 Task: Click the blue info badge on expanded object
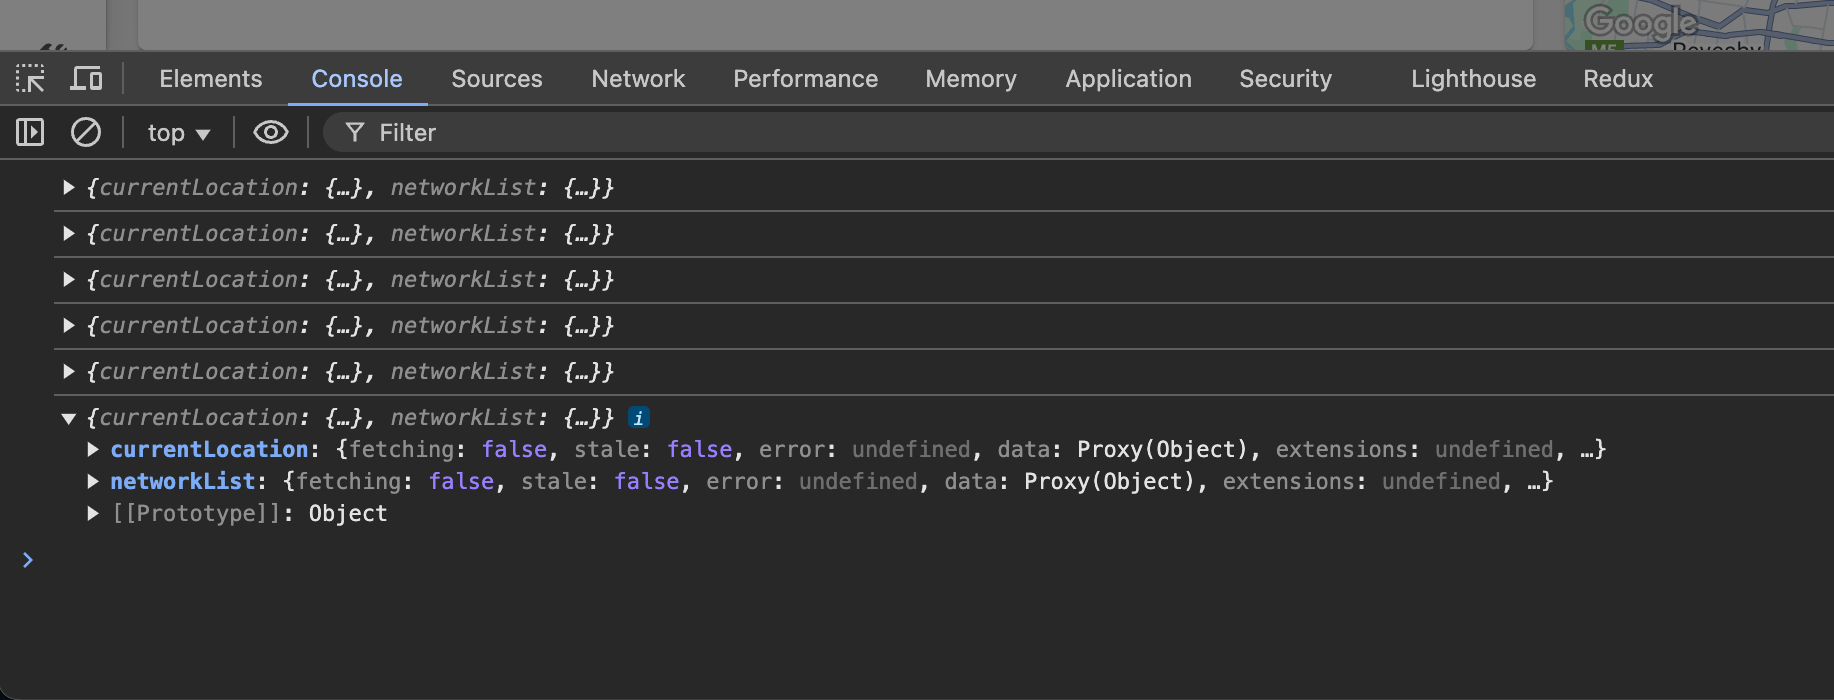pos(638,418)
